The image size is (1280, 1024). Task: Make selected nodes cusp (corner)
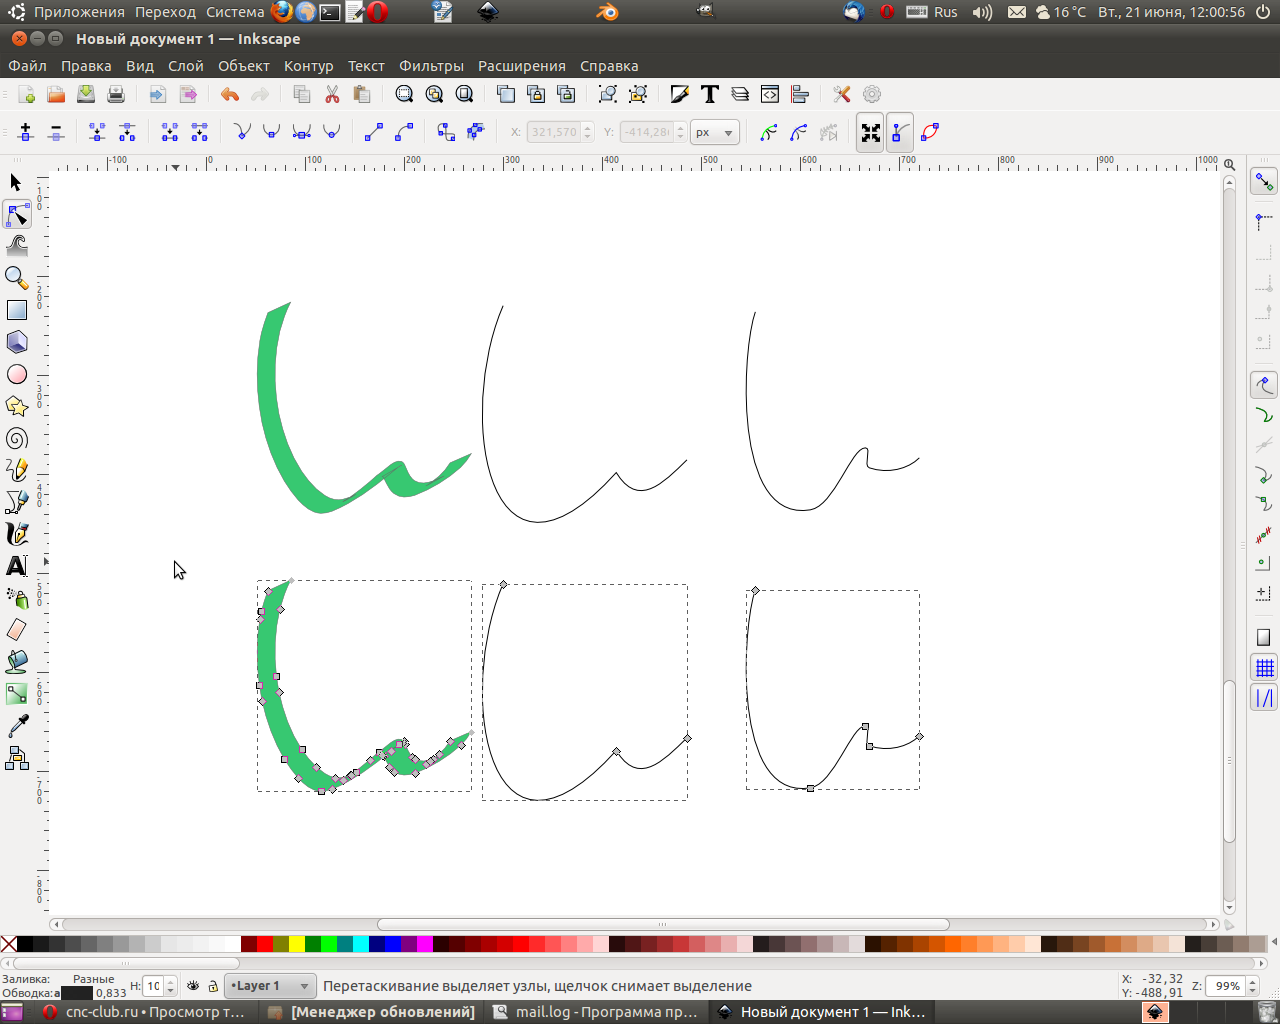(241, 132)
